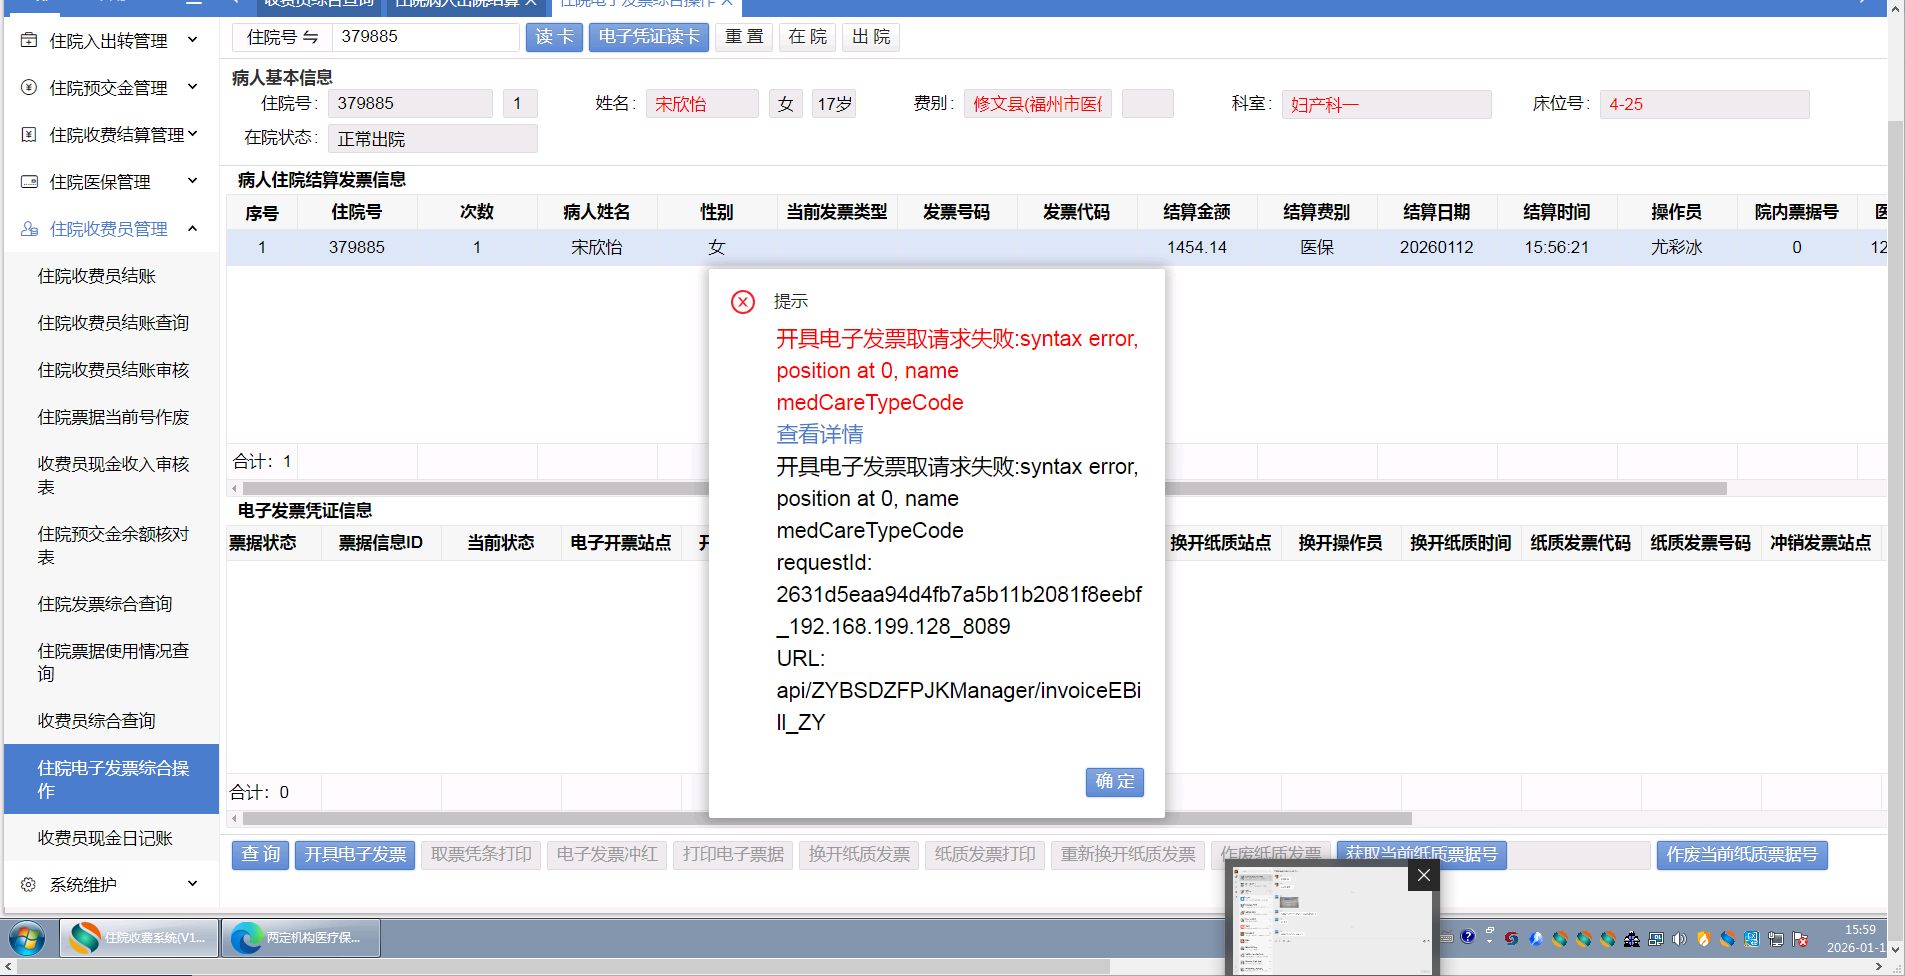Switch to 住院收费系统 taskbar app
Image resolution: width=1905 pixels, height=976 pixels.
[139, 938]
